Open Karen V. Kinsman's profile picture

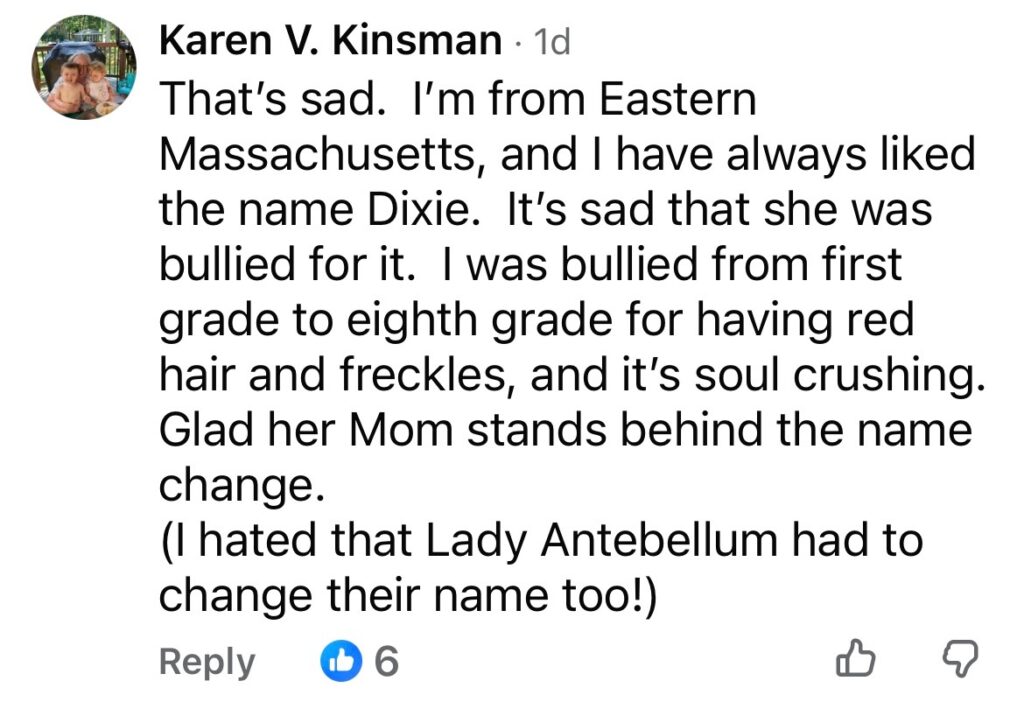pyautogui.click(x=81, y=67)
